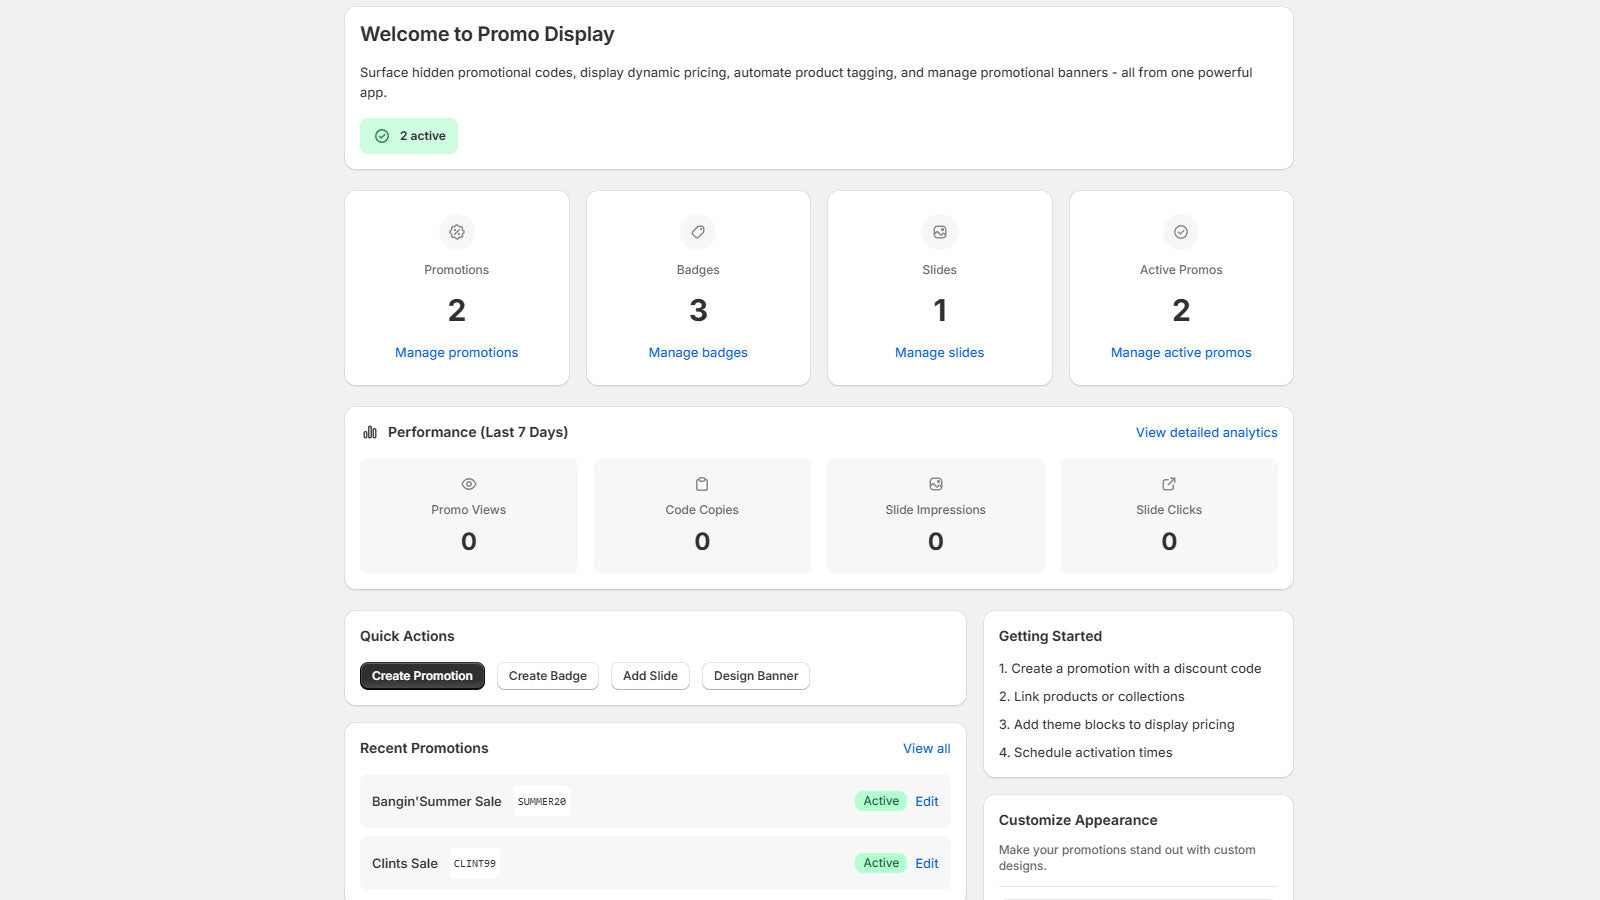This screenshot has height=900, width=1600.
Task: Click the Slides image icon
Action: 939,232
